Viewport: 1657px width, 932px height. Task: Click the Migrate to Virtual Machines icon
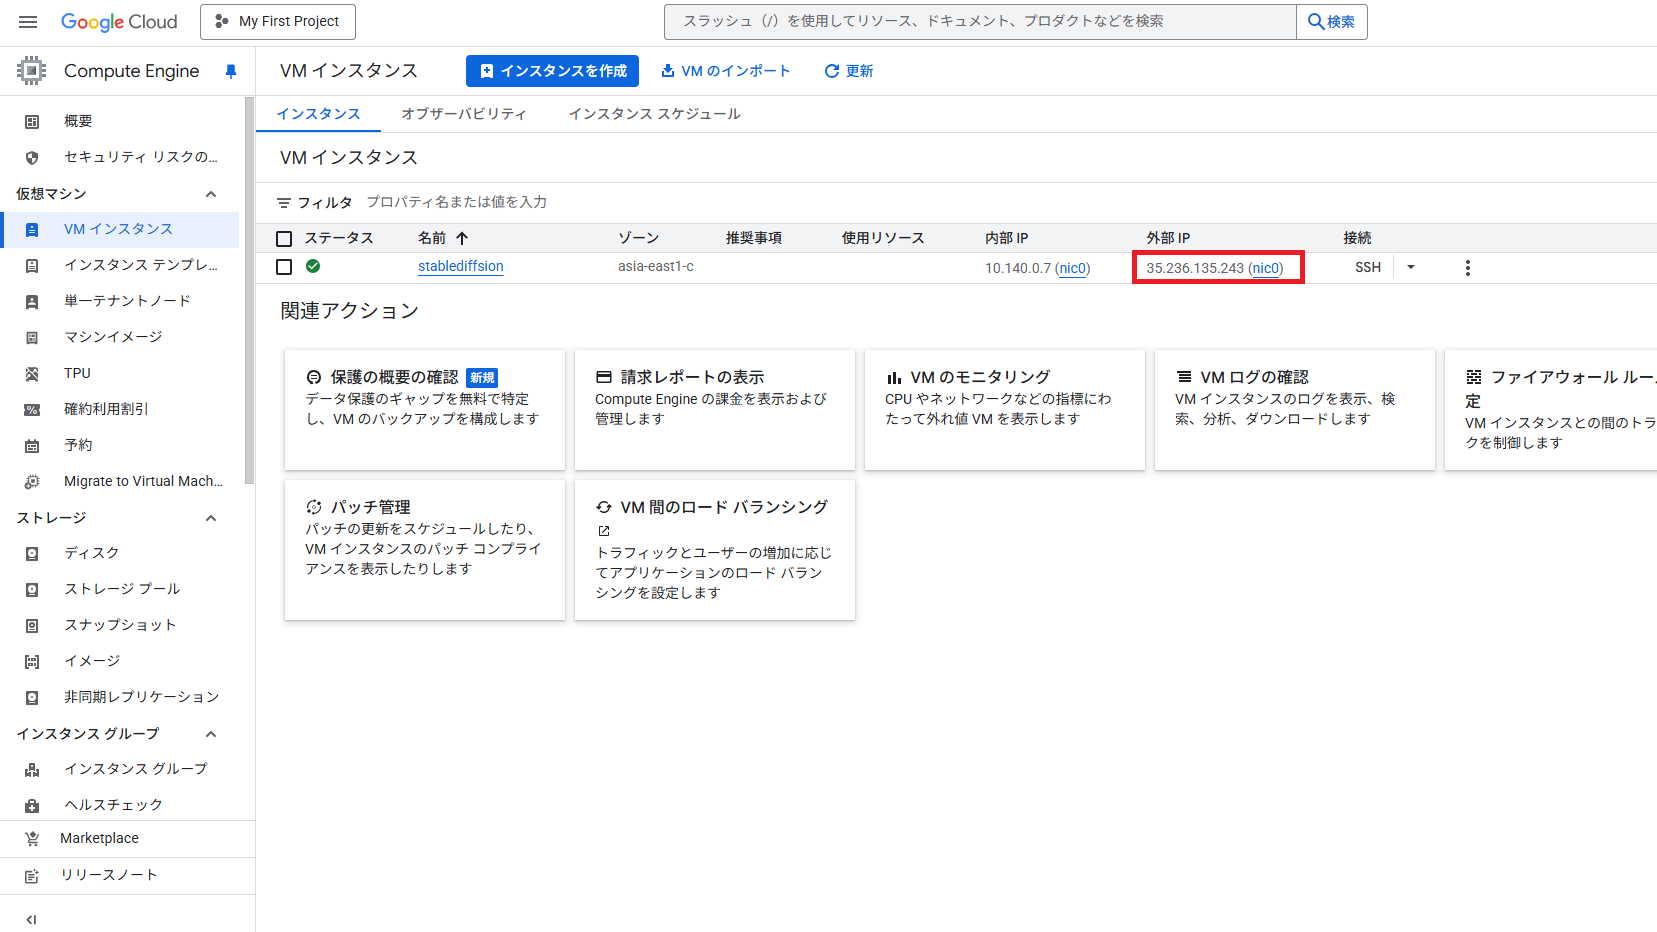click(x=32, y=481)
